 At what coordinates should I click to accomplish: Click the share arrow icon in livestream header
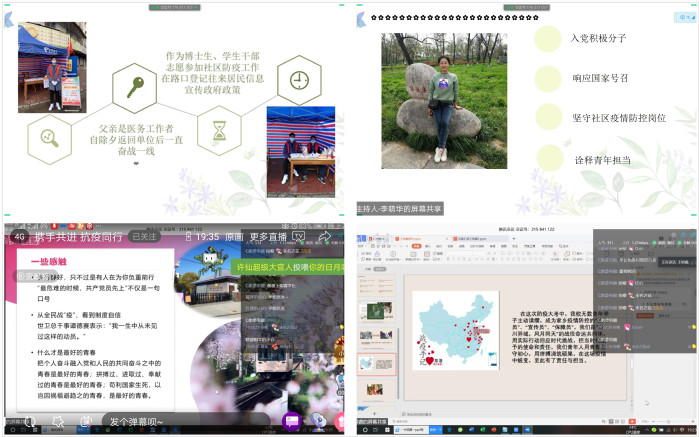point(325,237)
